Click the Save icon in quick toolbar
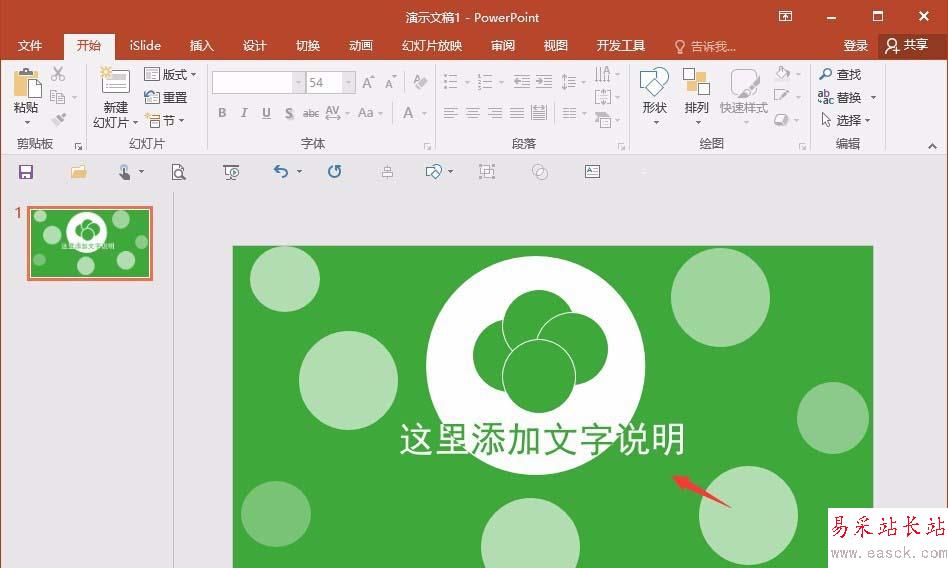948x568 pixels. (x=26, y=172)
